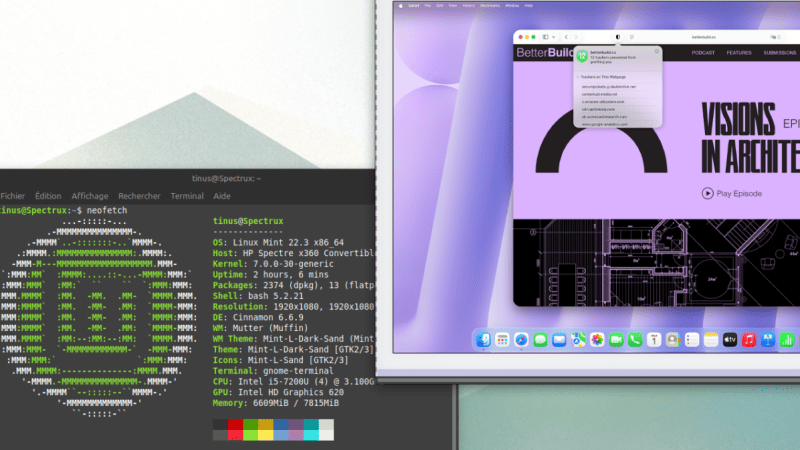Open Keynote from the dock
800x450 pixels.
tap(767, 340)
